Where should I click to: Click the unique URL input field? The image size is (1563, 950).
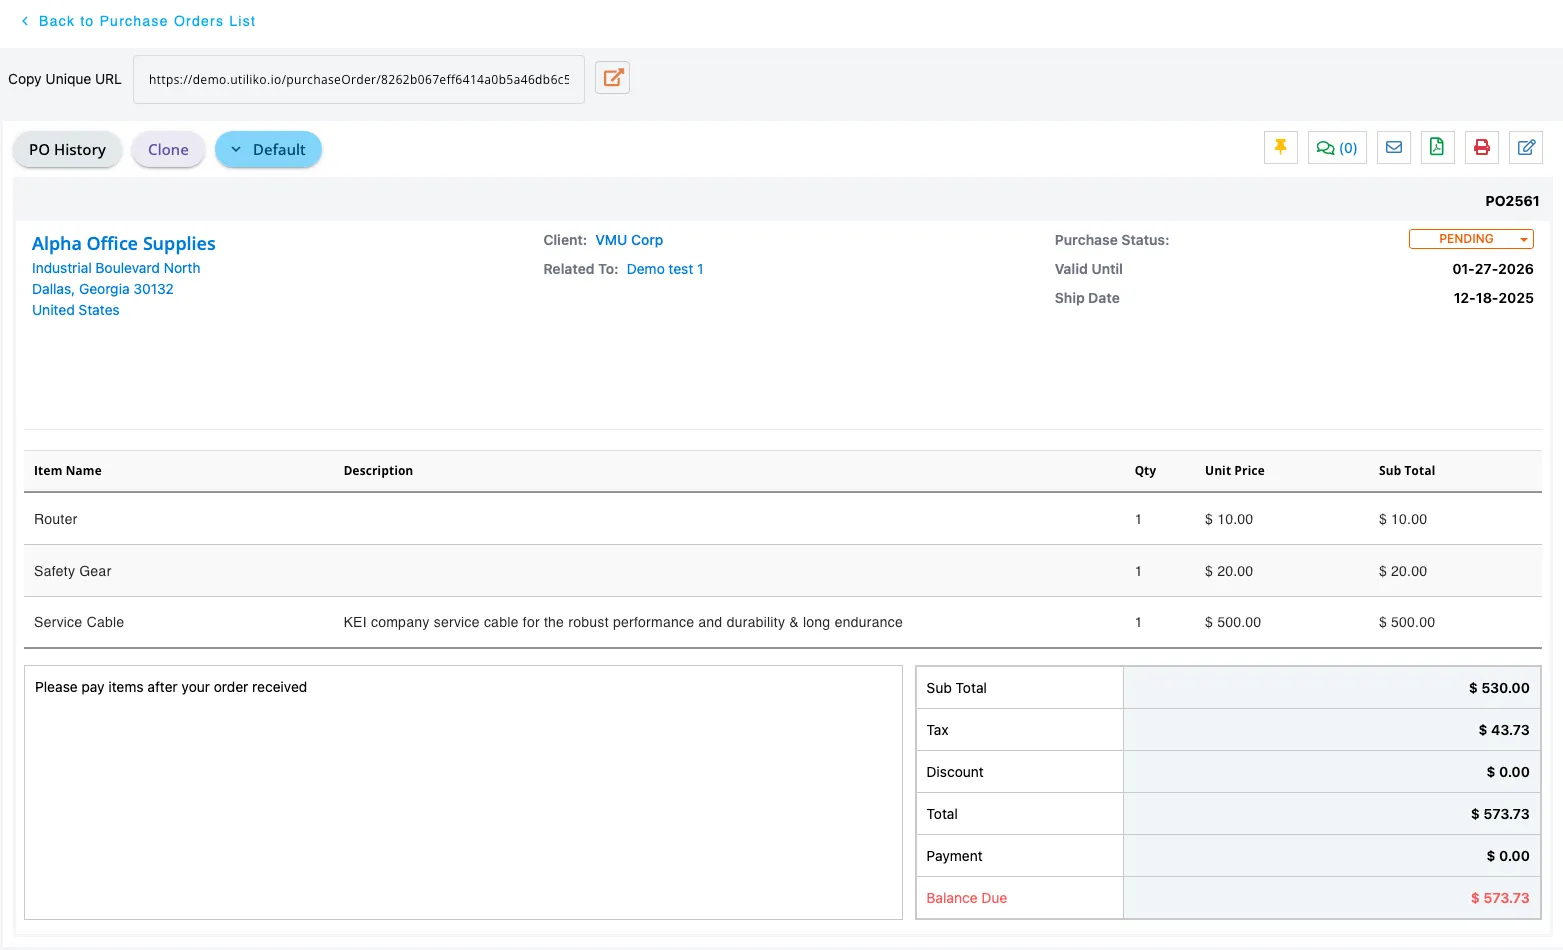(x=359, y=80)
